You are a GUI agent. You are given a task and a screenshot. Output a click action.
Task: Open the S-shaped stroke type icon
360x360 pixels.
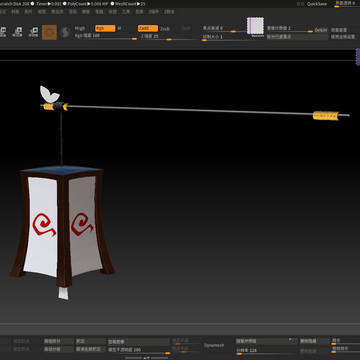(66, 33)
